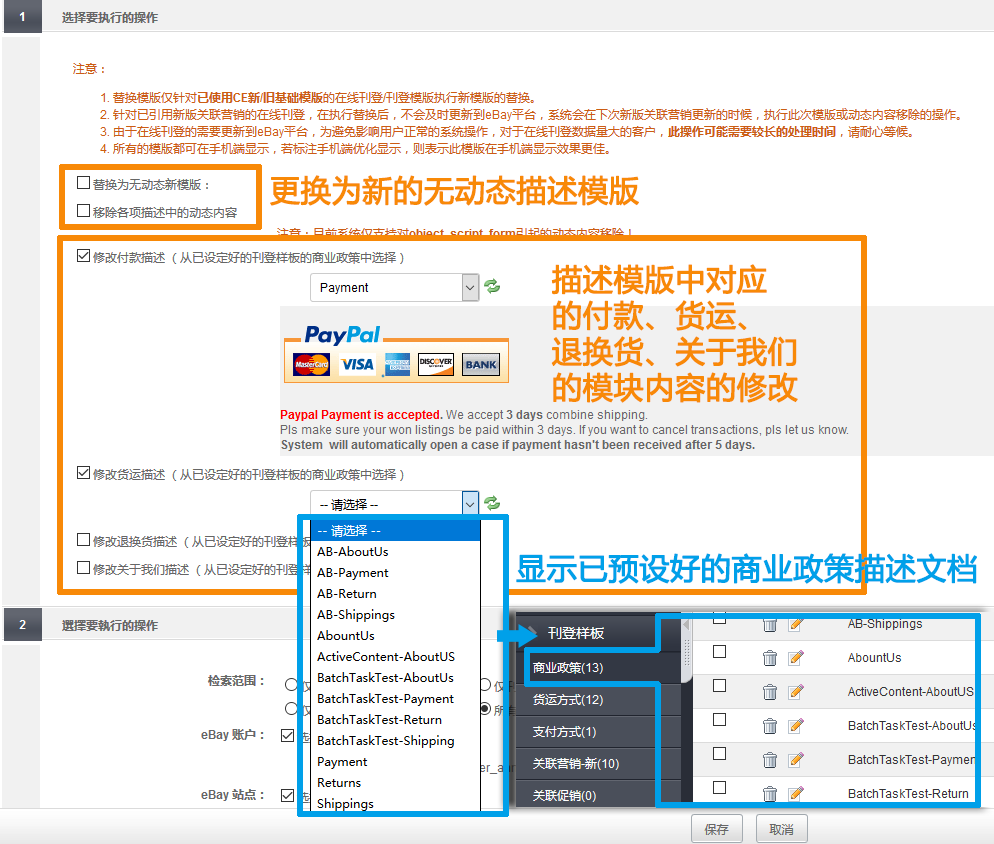This screenshot has height=844, width=994.
Task: Choose ActiveContent-AboutUS from dropdown list
Action: tap(396, 656)
